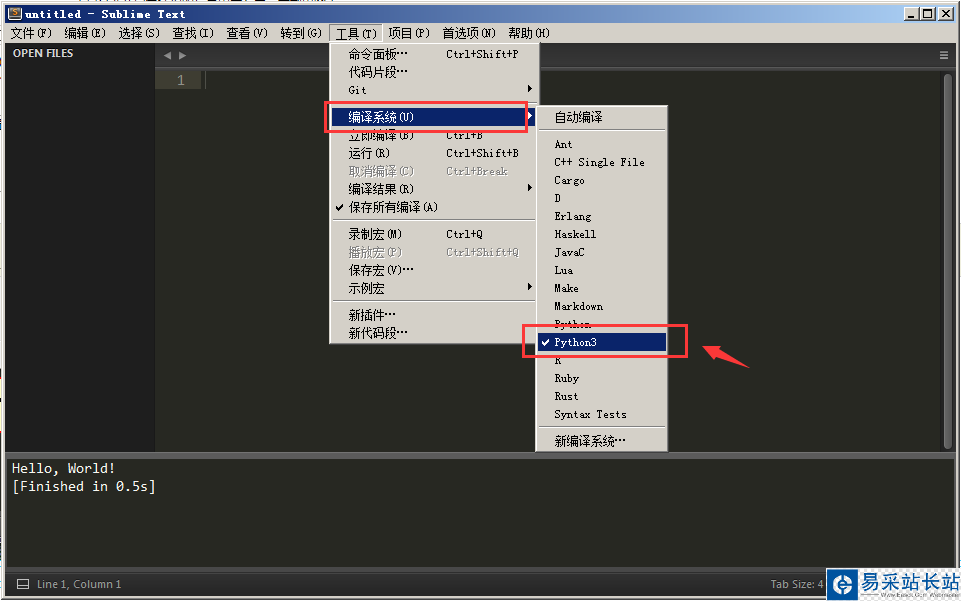Select Lua build system
The image size is (961, 601).
(602, 270)
